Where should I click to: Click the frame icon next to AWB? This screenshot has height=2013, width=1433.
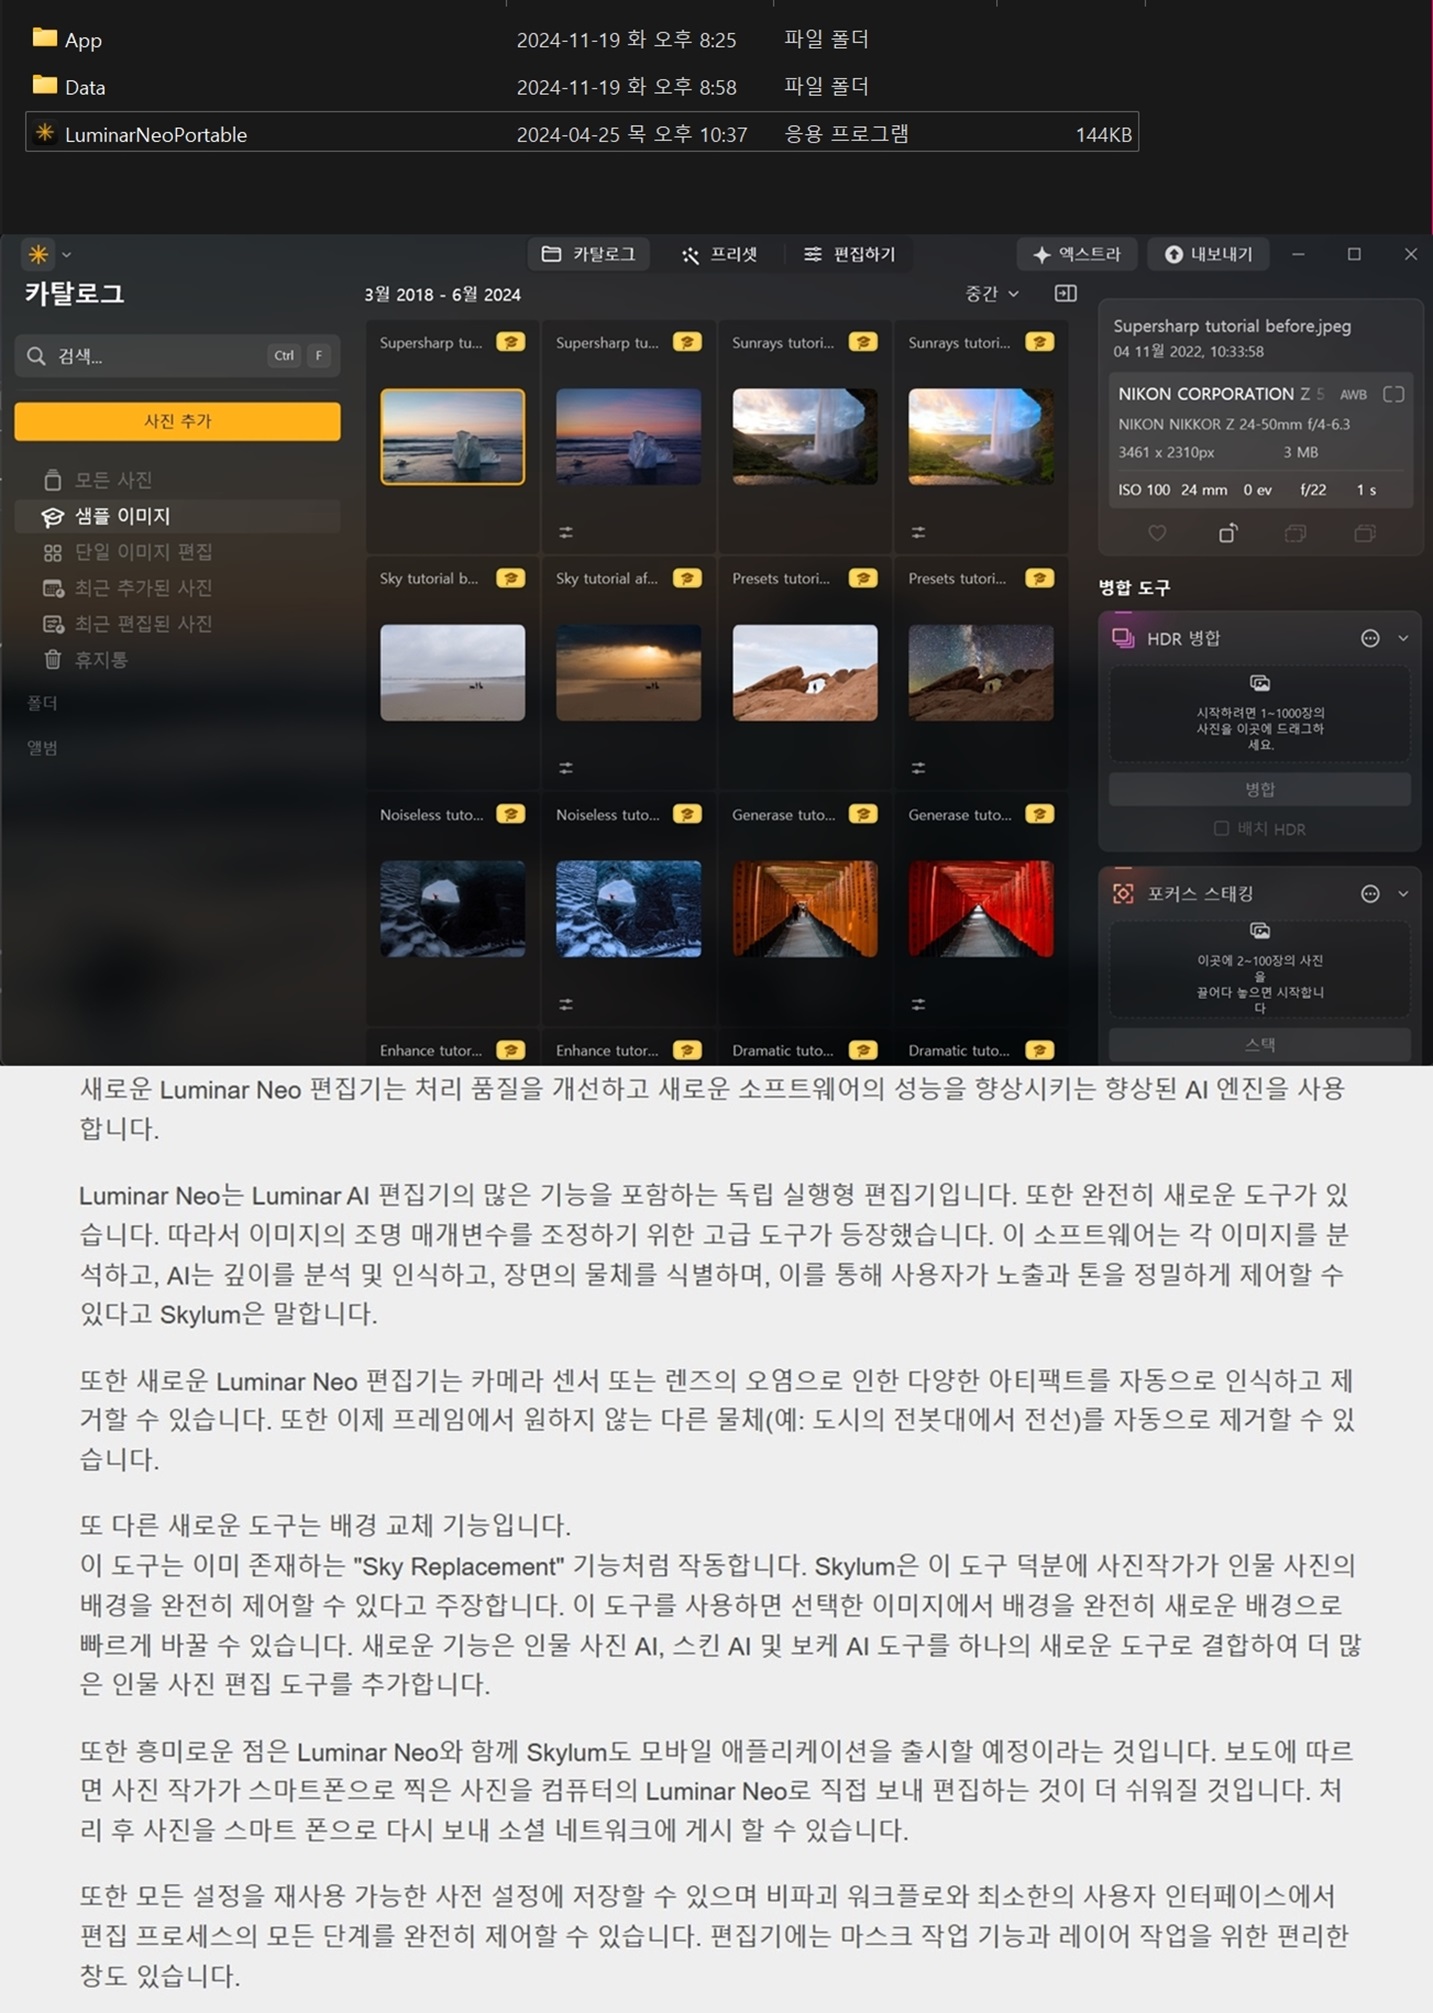pyautogui.click(x=1394, y=394)
